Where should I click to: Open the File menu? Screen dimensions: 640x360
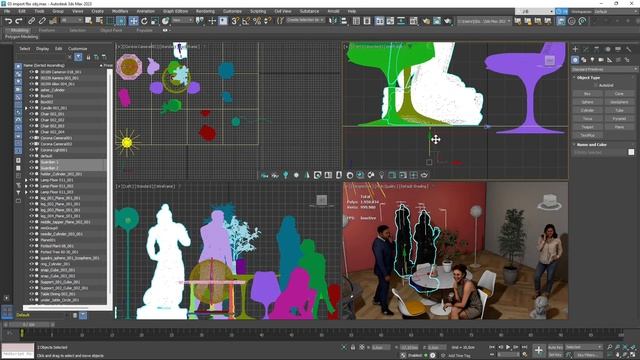click(7, 11)
